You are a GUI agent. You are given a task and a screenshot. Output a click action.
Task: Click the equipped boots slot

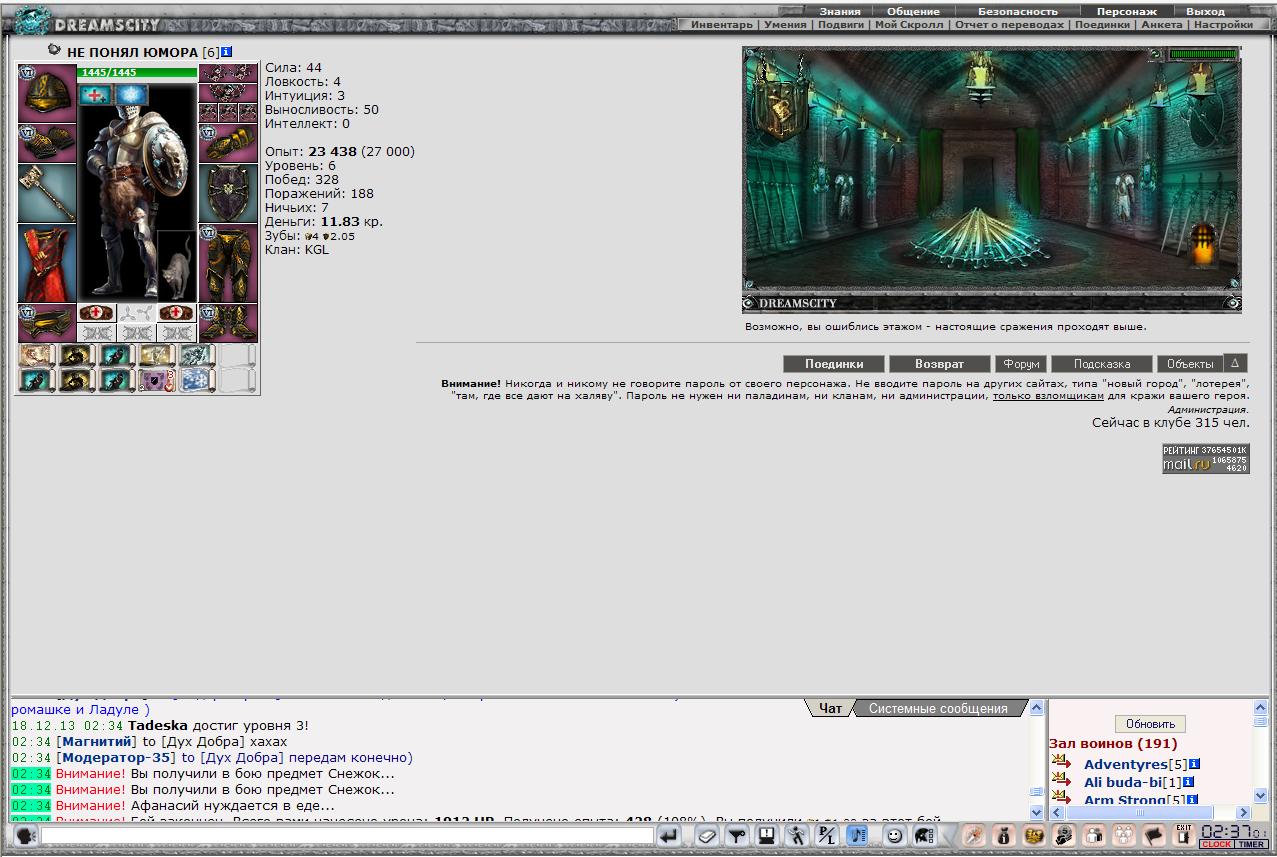click(x=228, y=323)
